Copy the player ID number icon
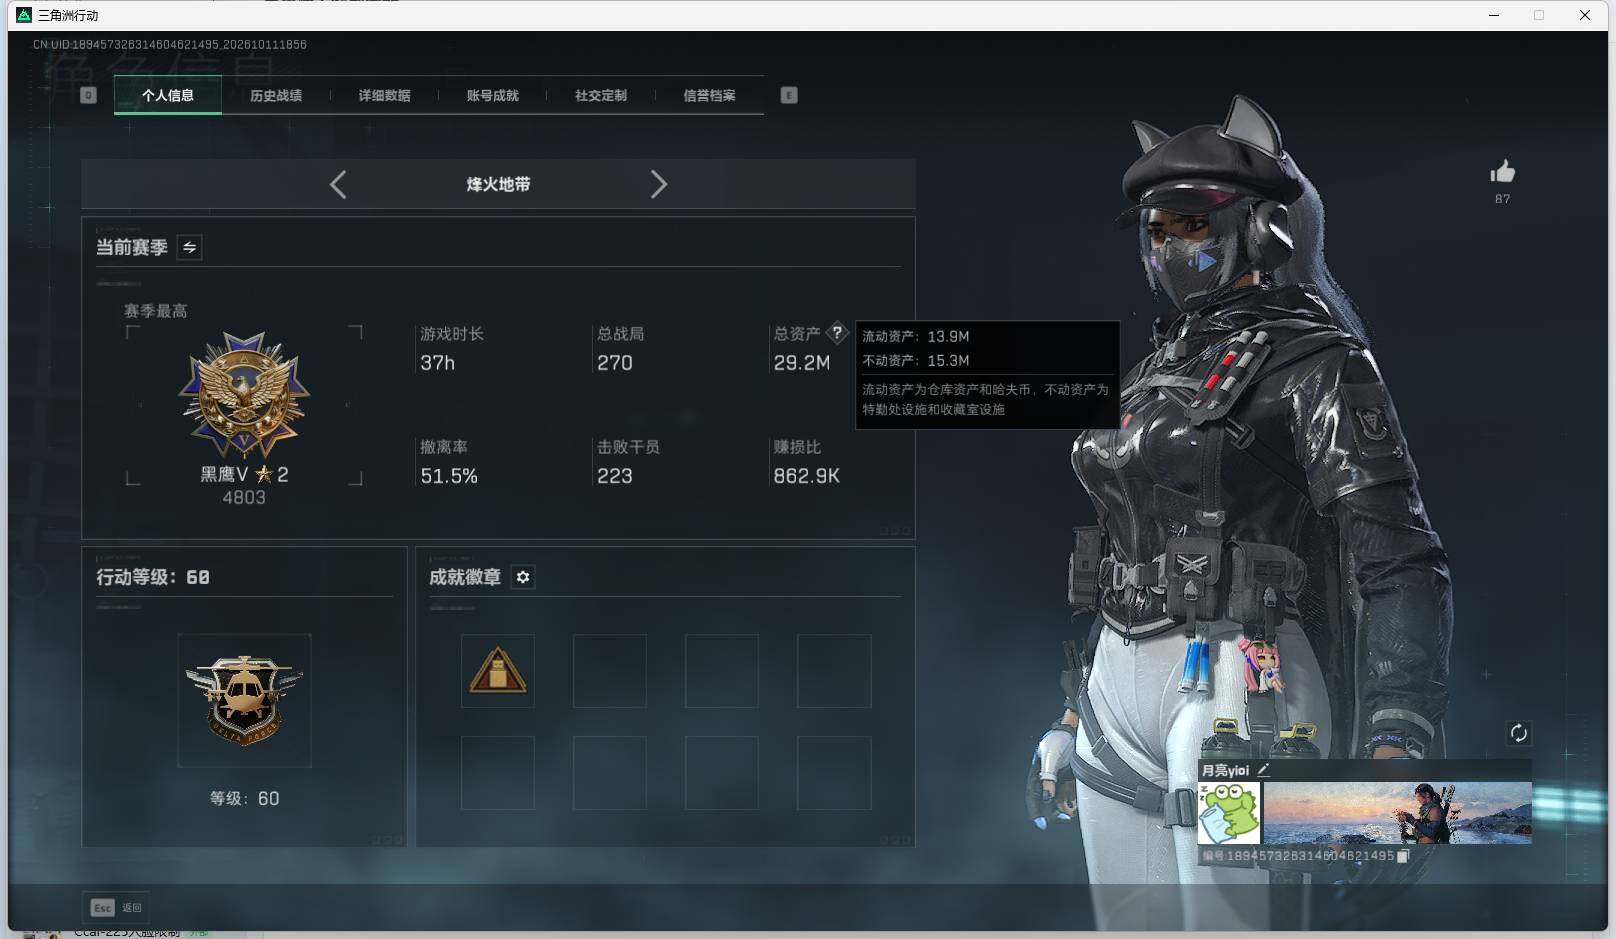 click(1403, 856)
